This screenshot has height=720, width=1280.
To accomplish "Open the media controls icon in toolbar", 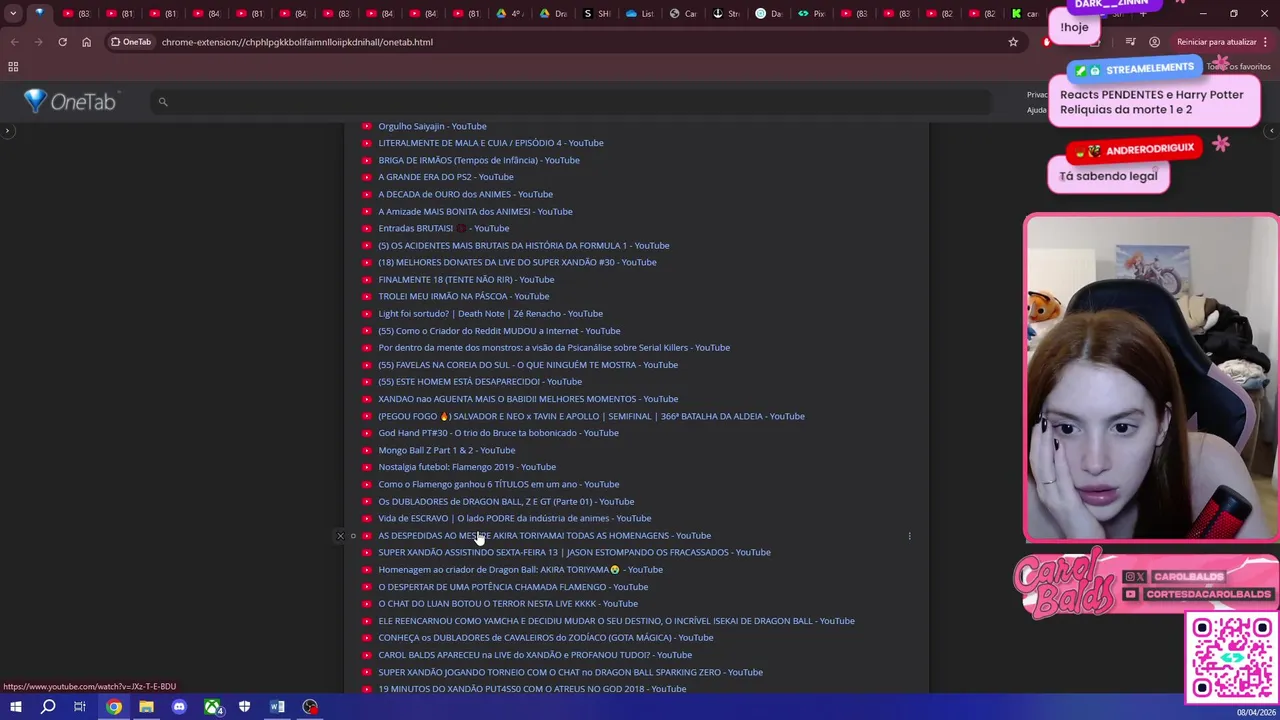I will (1130, 42).
